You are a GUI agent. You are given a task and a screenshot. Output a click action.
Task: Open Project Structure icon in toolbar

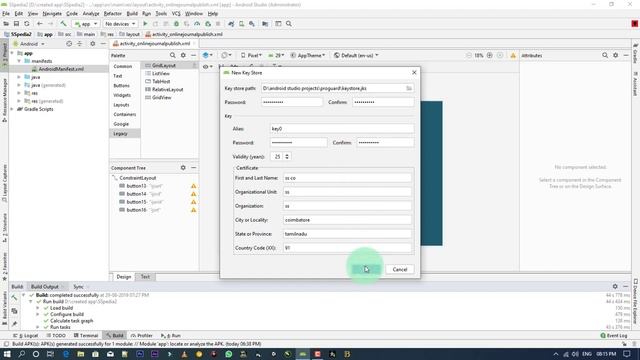(x=265, y=24)
